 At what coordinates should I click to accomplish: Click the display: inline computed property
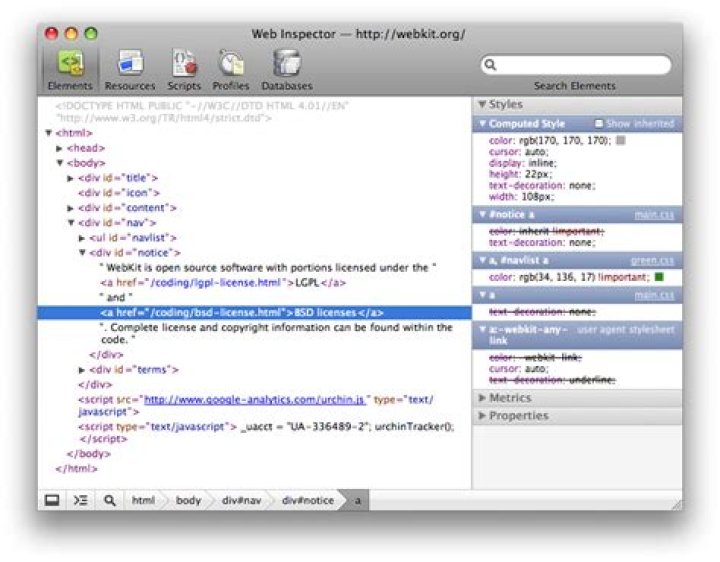click(x=523, y=163)
